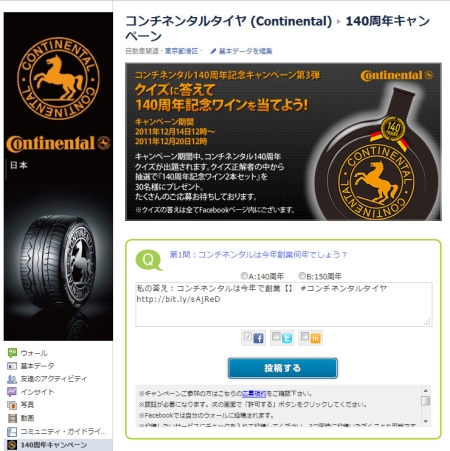This screenshot has width=450, height=451.
Task: Click the pencil icon to edit basic data
Action: 213,51
